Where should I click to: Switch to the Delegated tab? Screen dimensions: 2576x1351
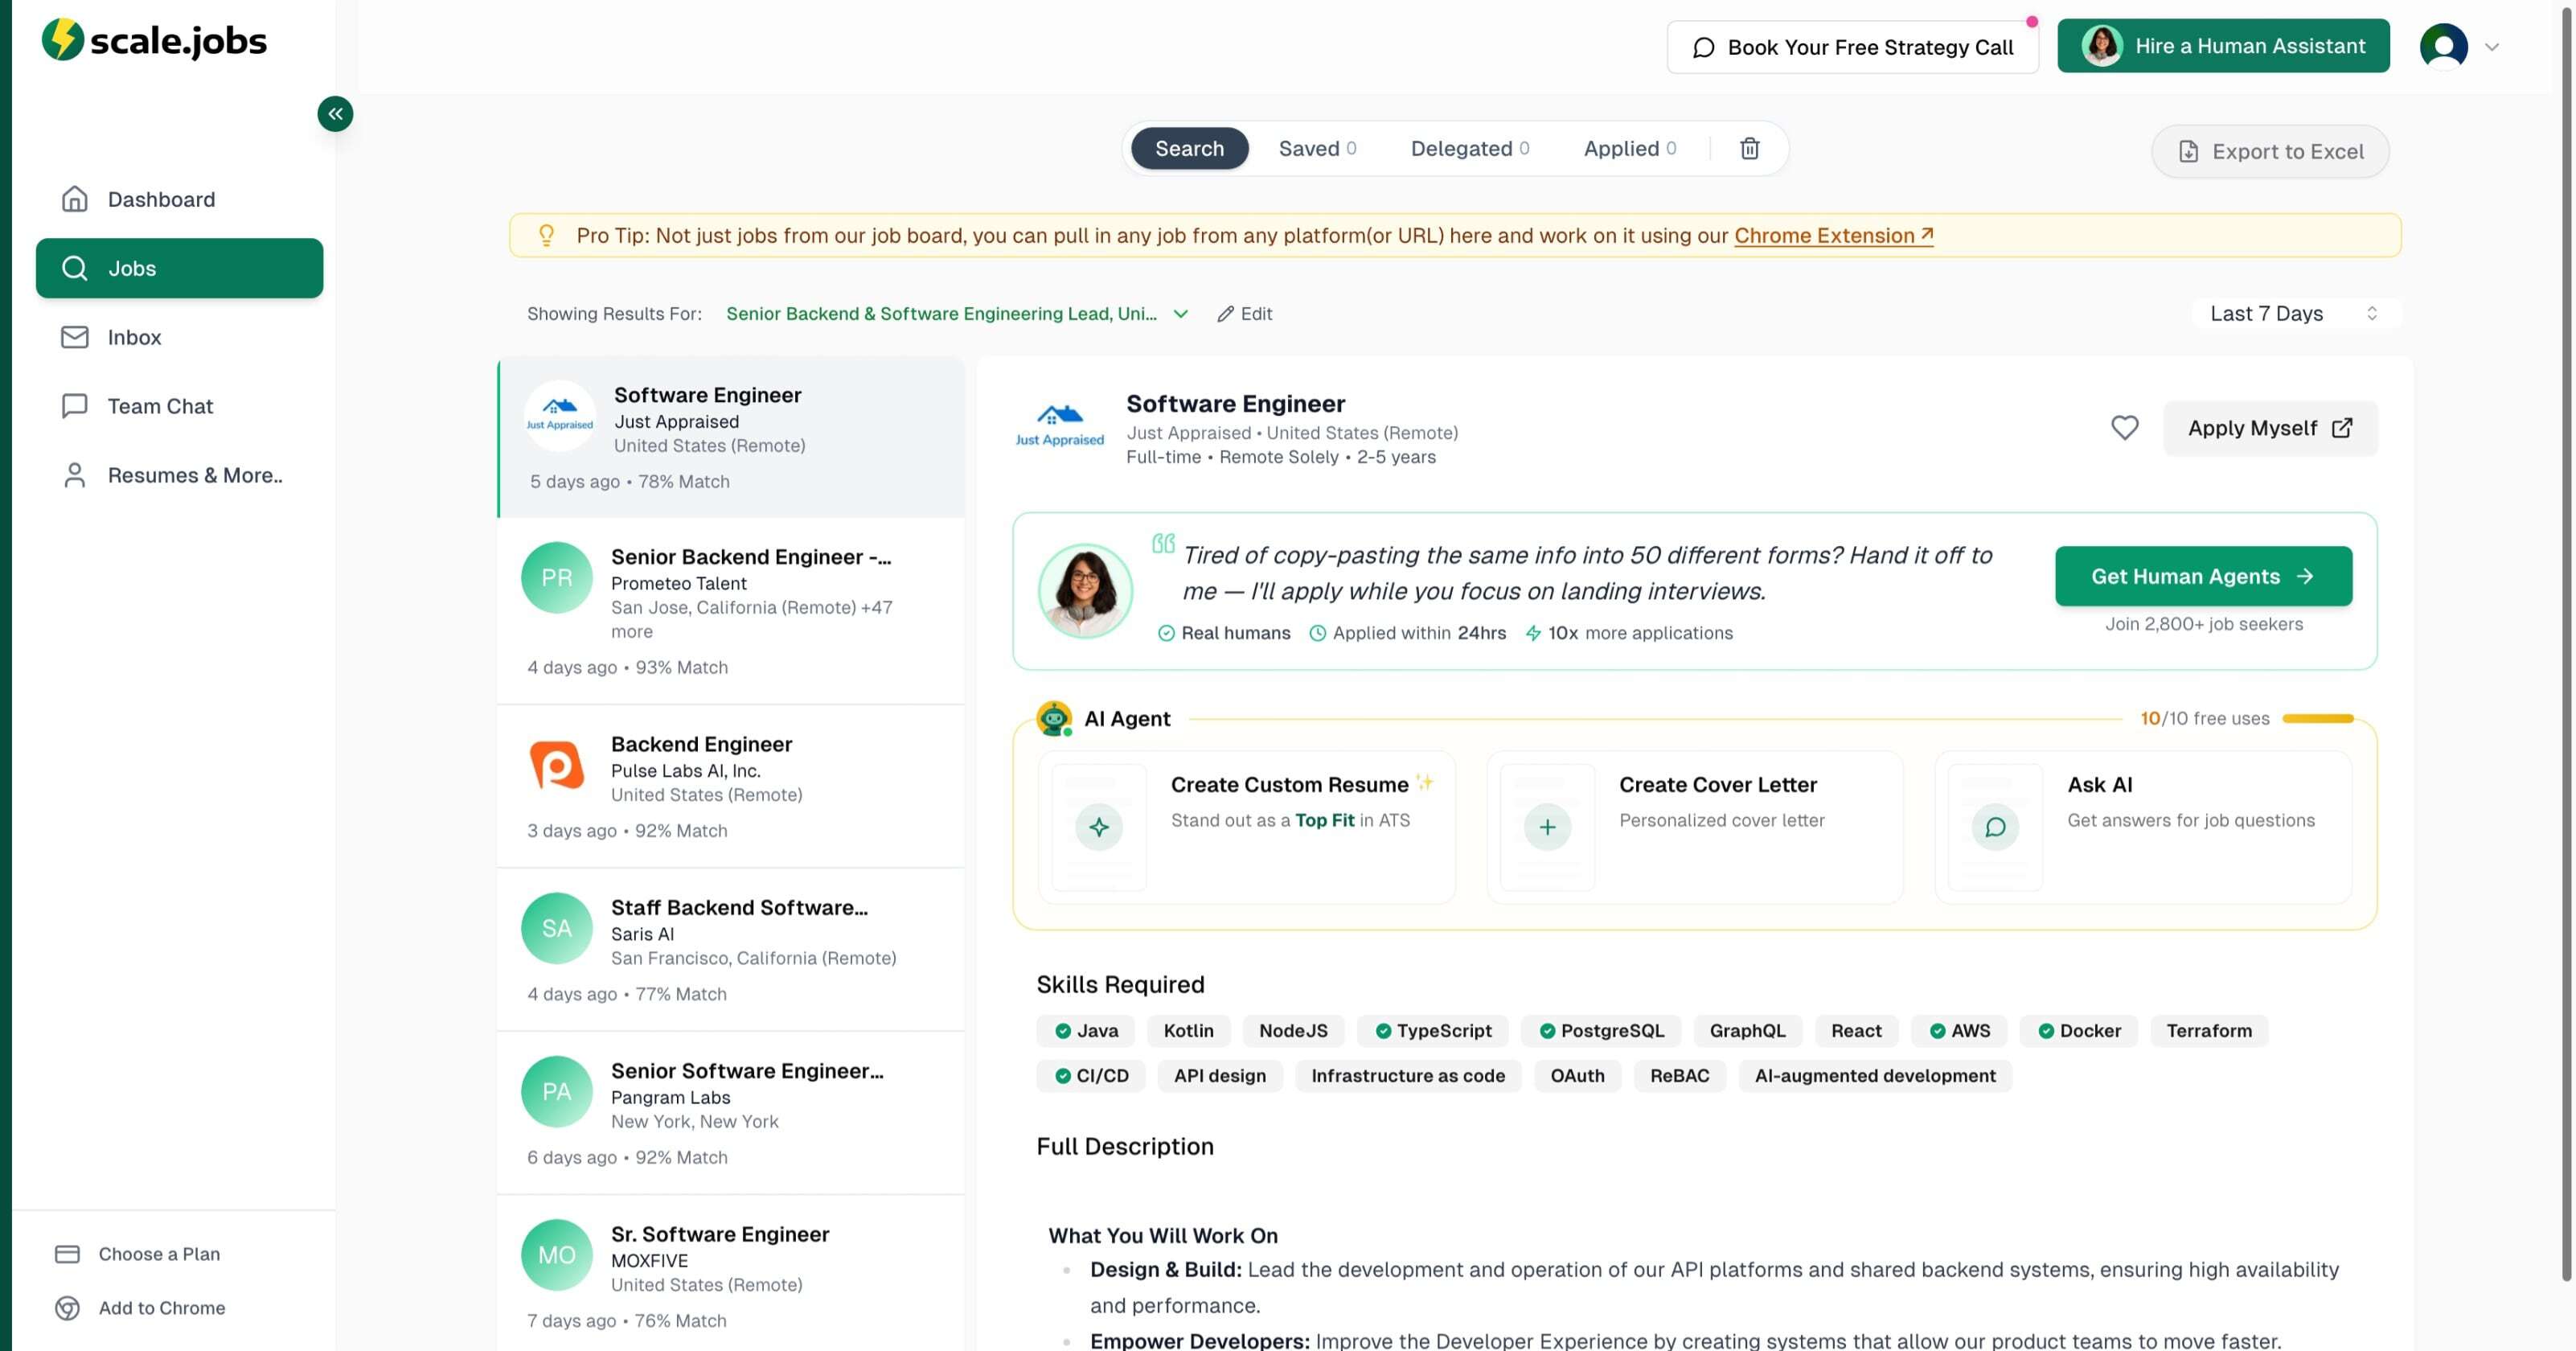click(x=1469, y=149)
